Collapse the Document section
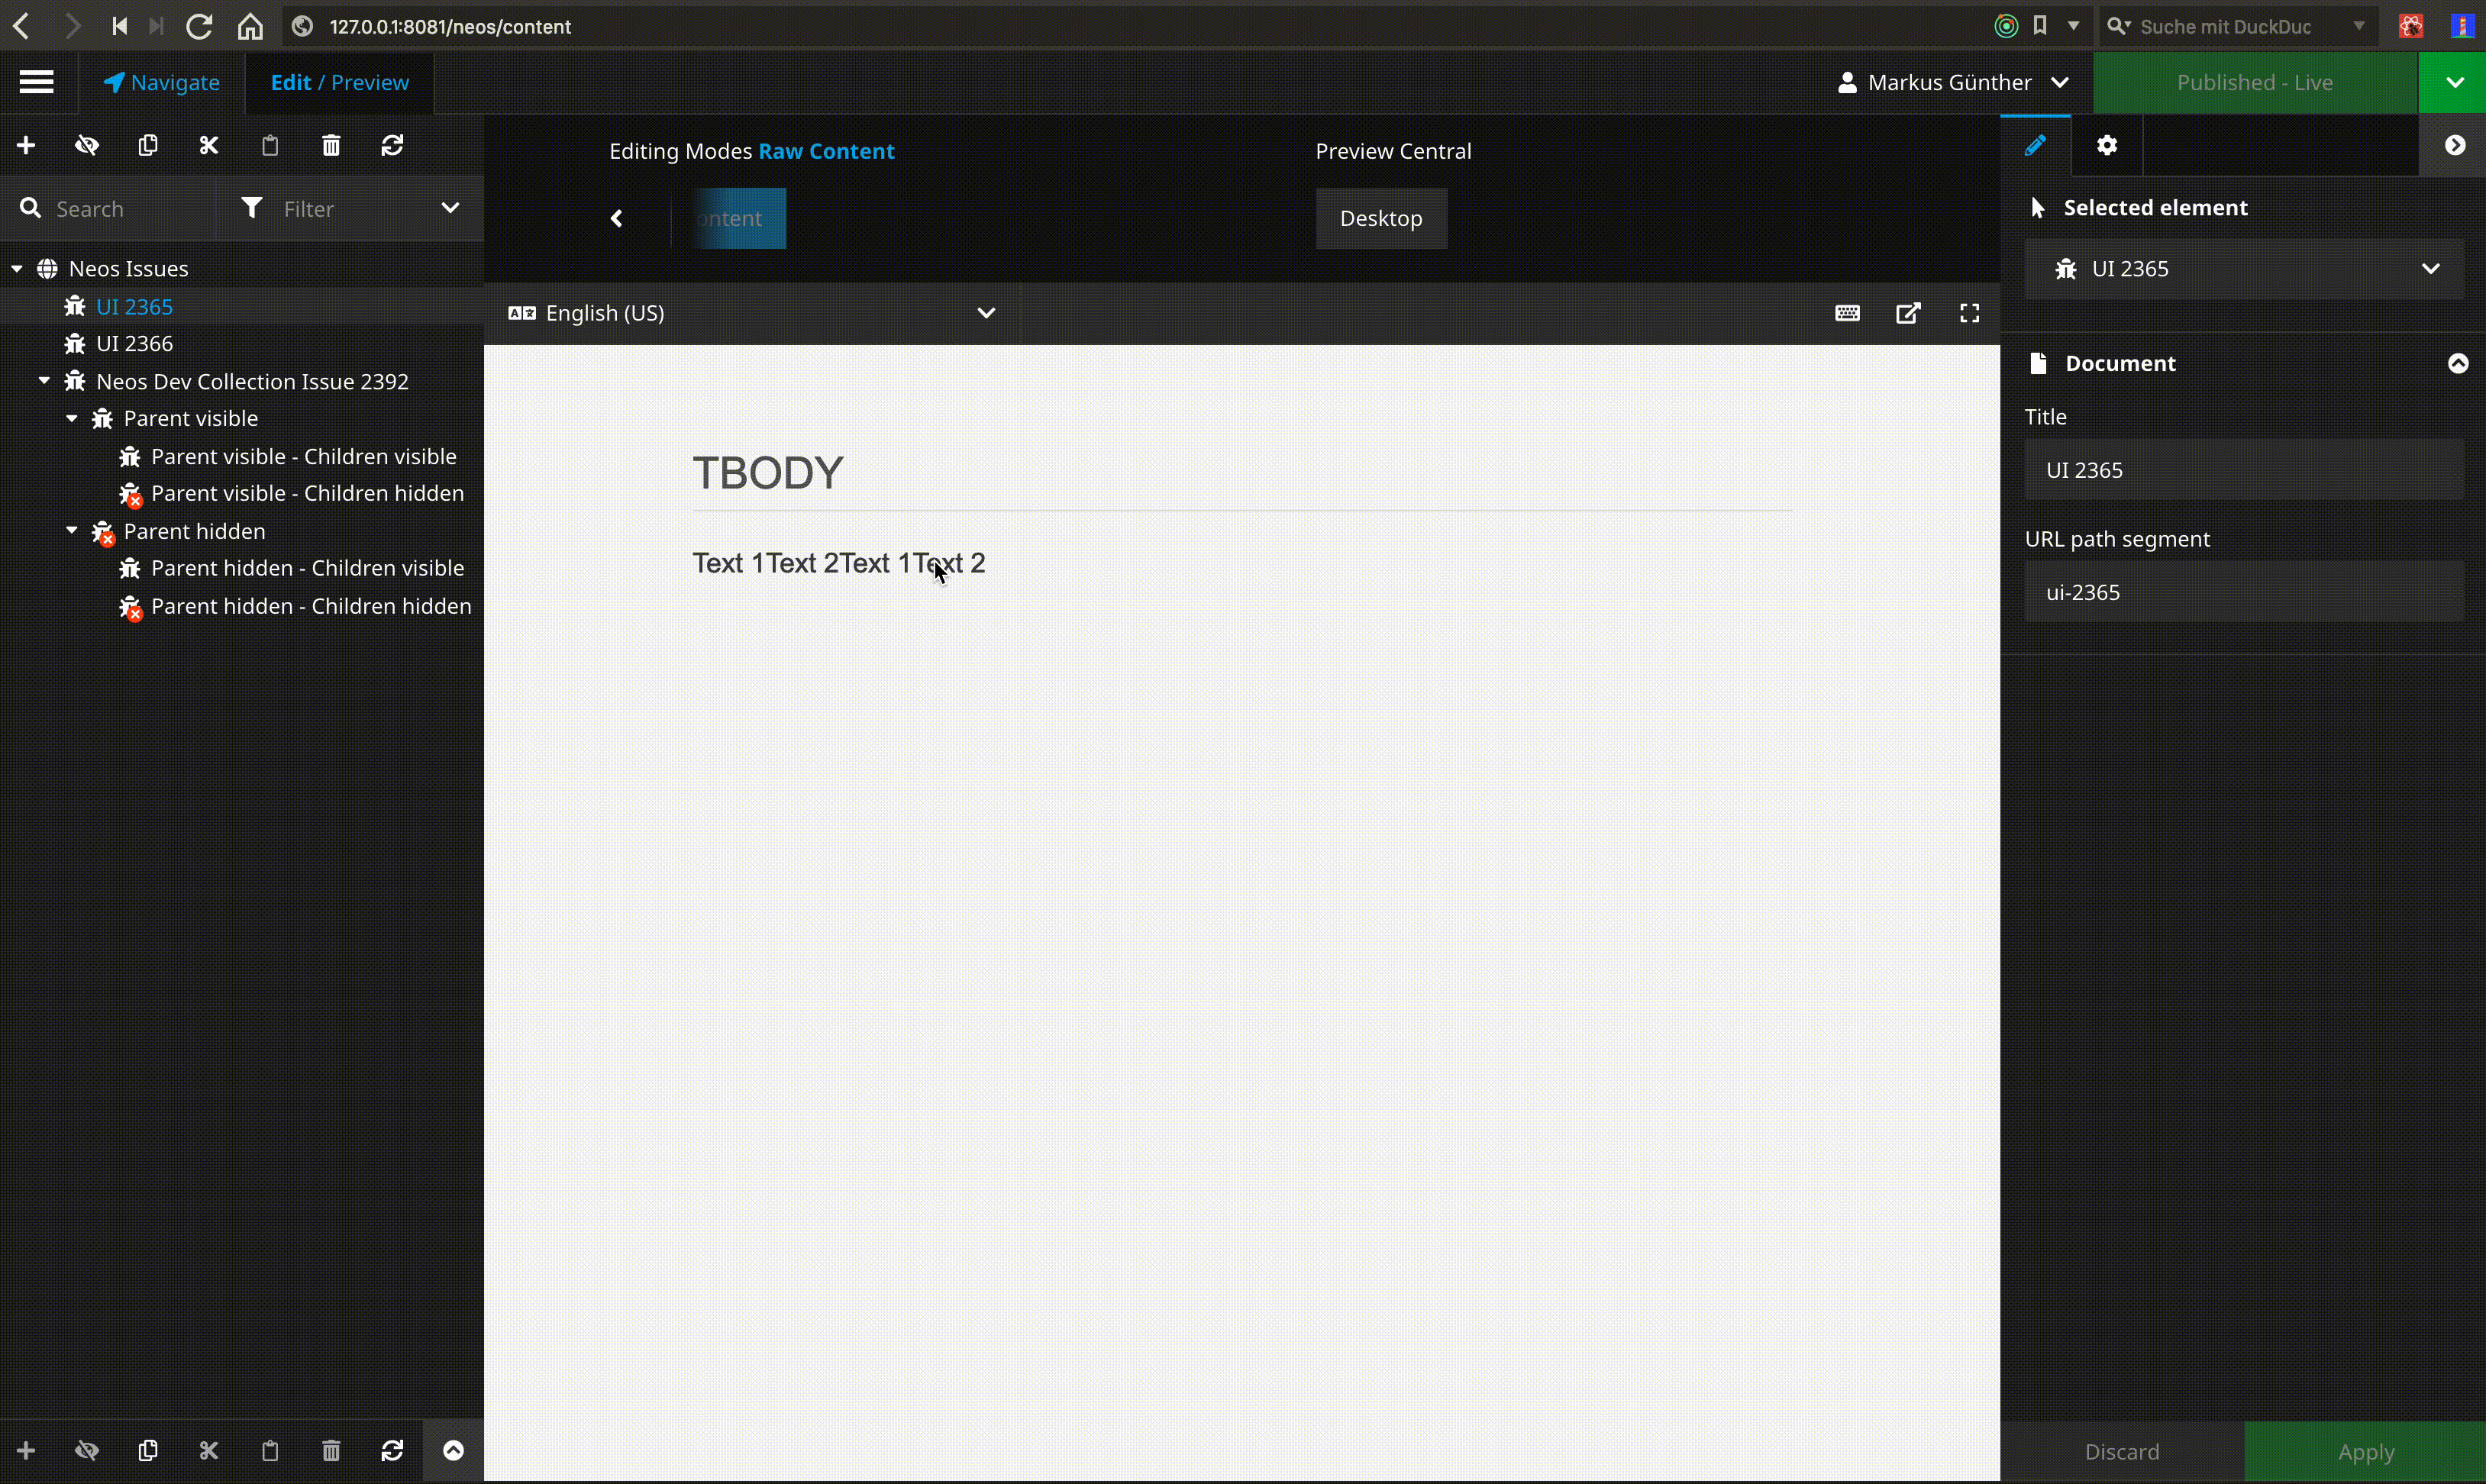This screenshot has height=1484, width=2486. pyautogui.click(x=2458, y=363)
